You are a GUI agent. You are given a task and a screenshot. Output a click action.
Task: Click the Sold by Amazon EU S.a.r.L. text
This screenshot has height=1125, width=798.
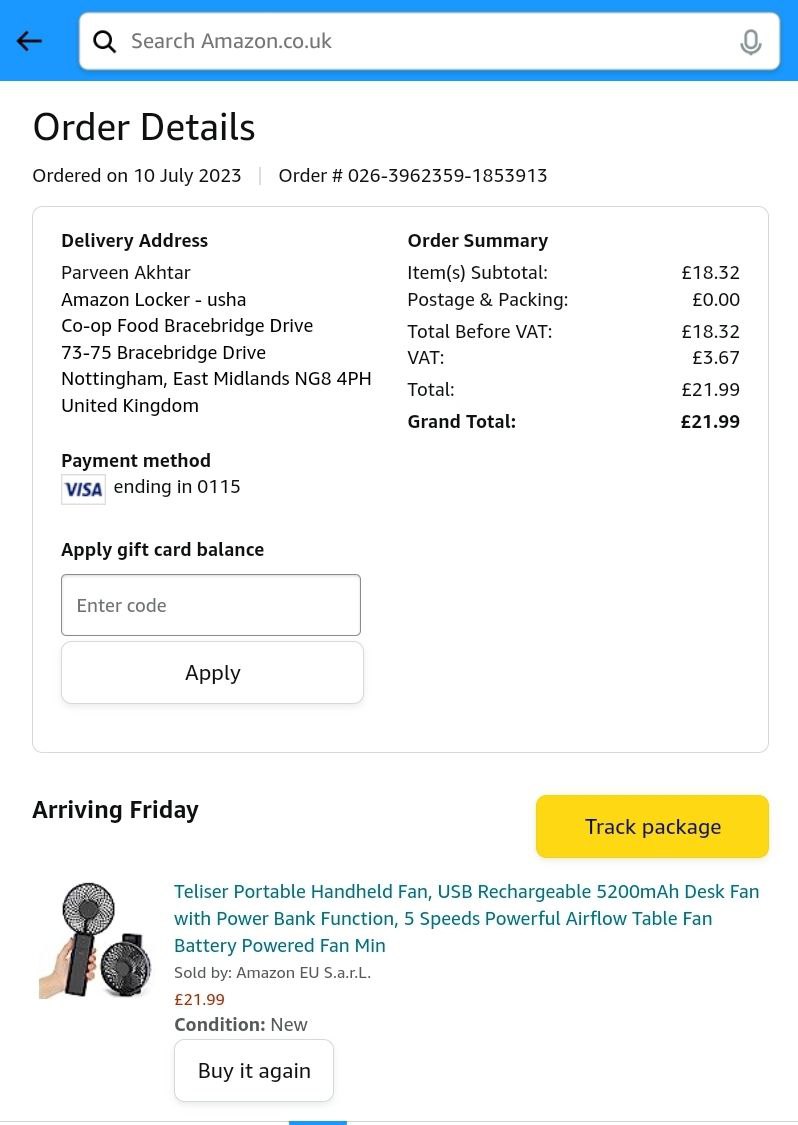pyautogui.click(x=272, y=972)
